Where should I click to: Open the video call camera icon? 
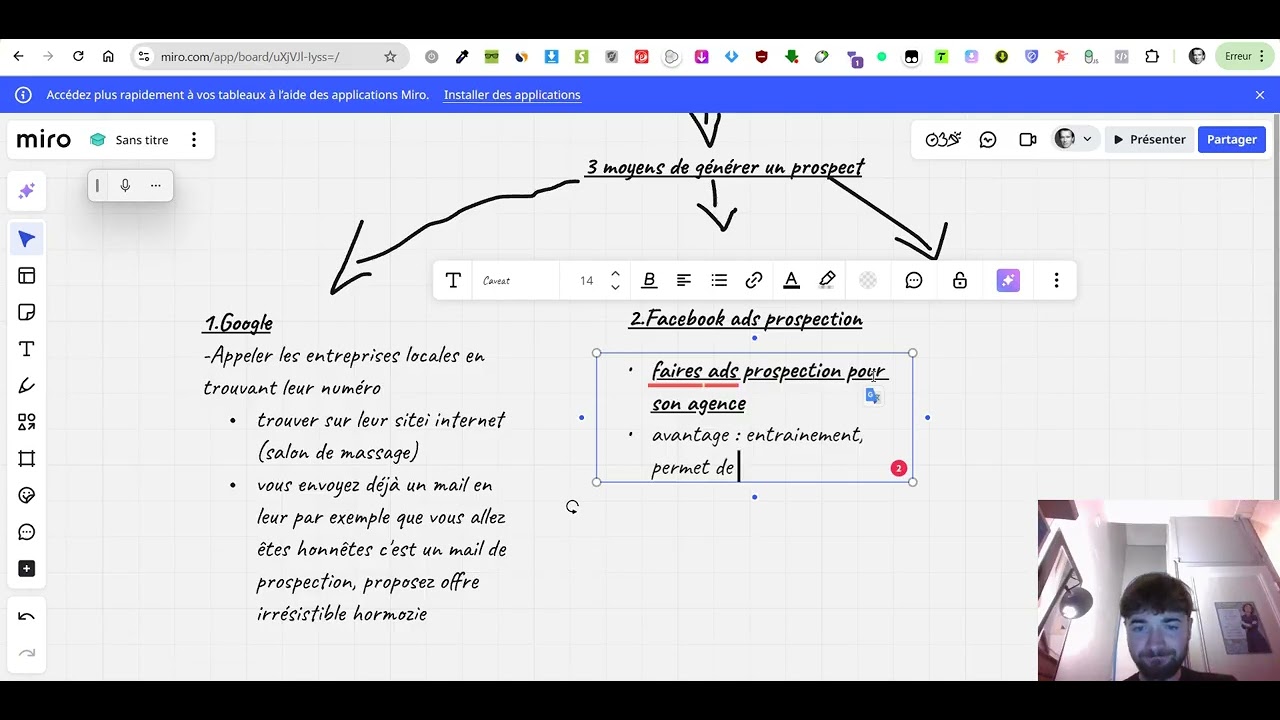[1028, 140]
